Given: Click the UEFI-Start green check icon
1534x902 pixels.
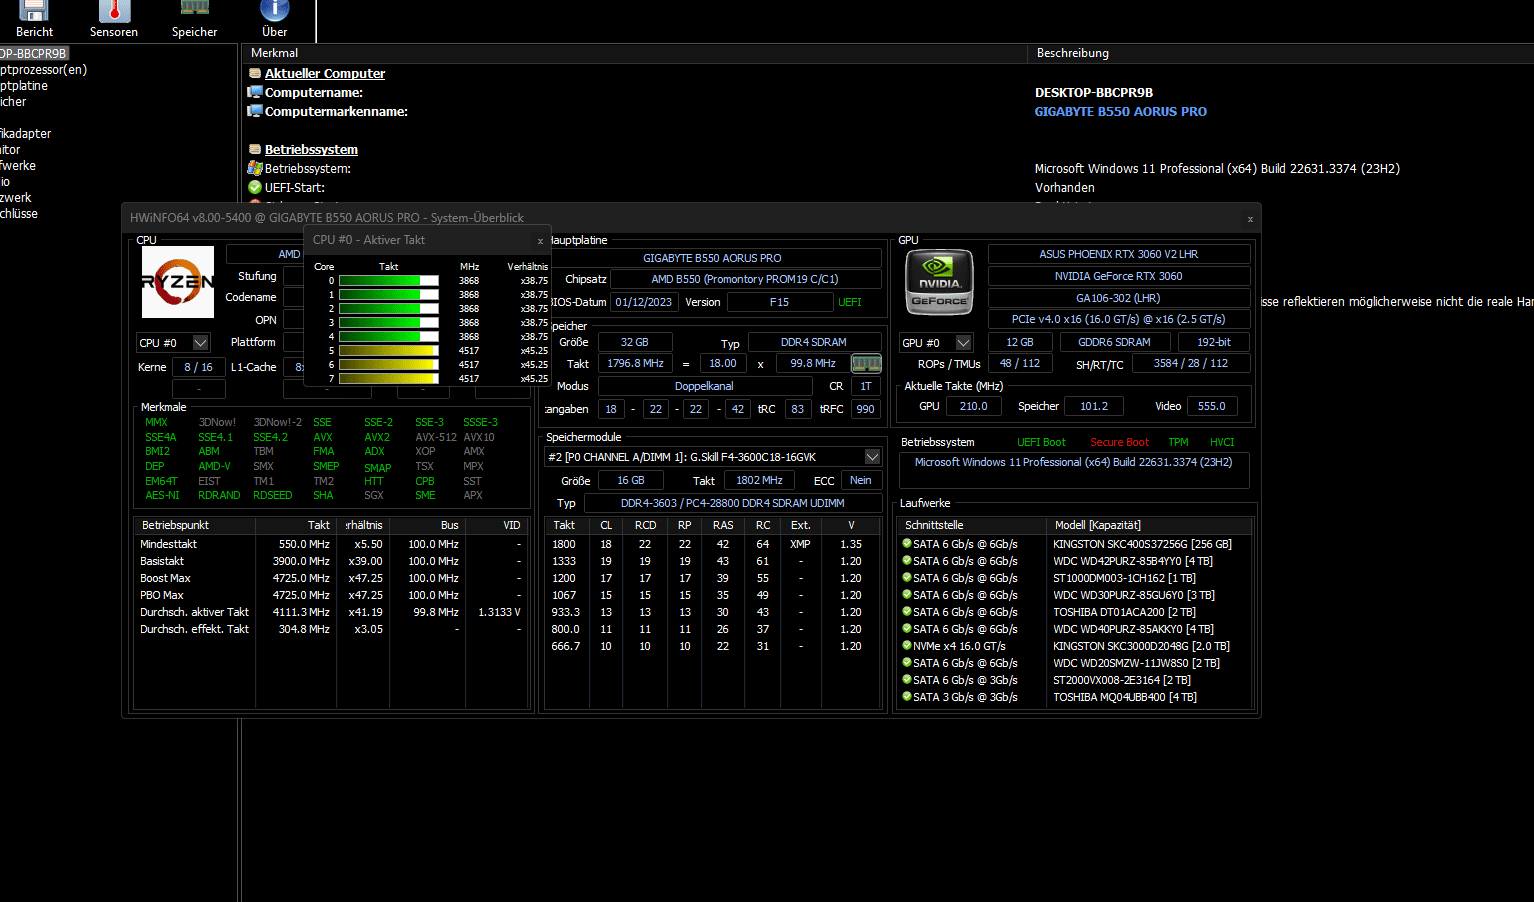Looking at the screenshot, I should tap(255, 187).
